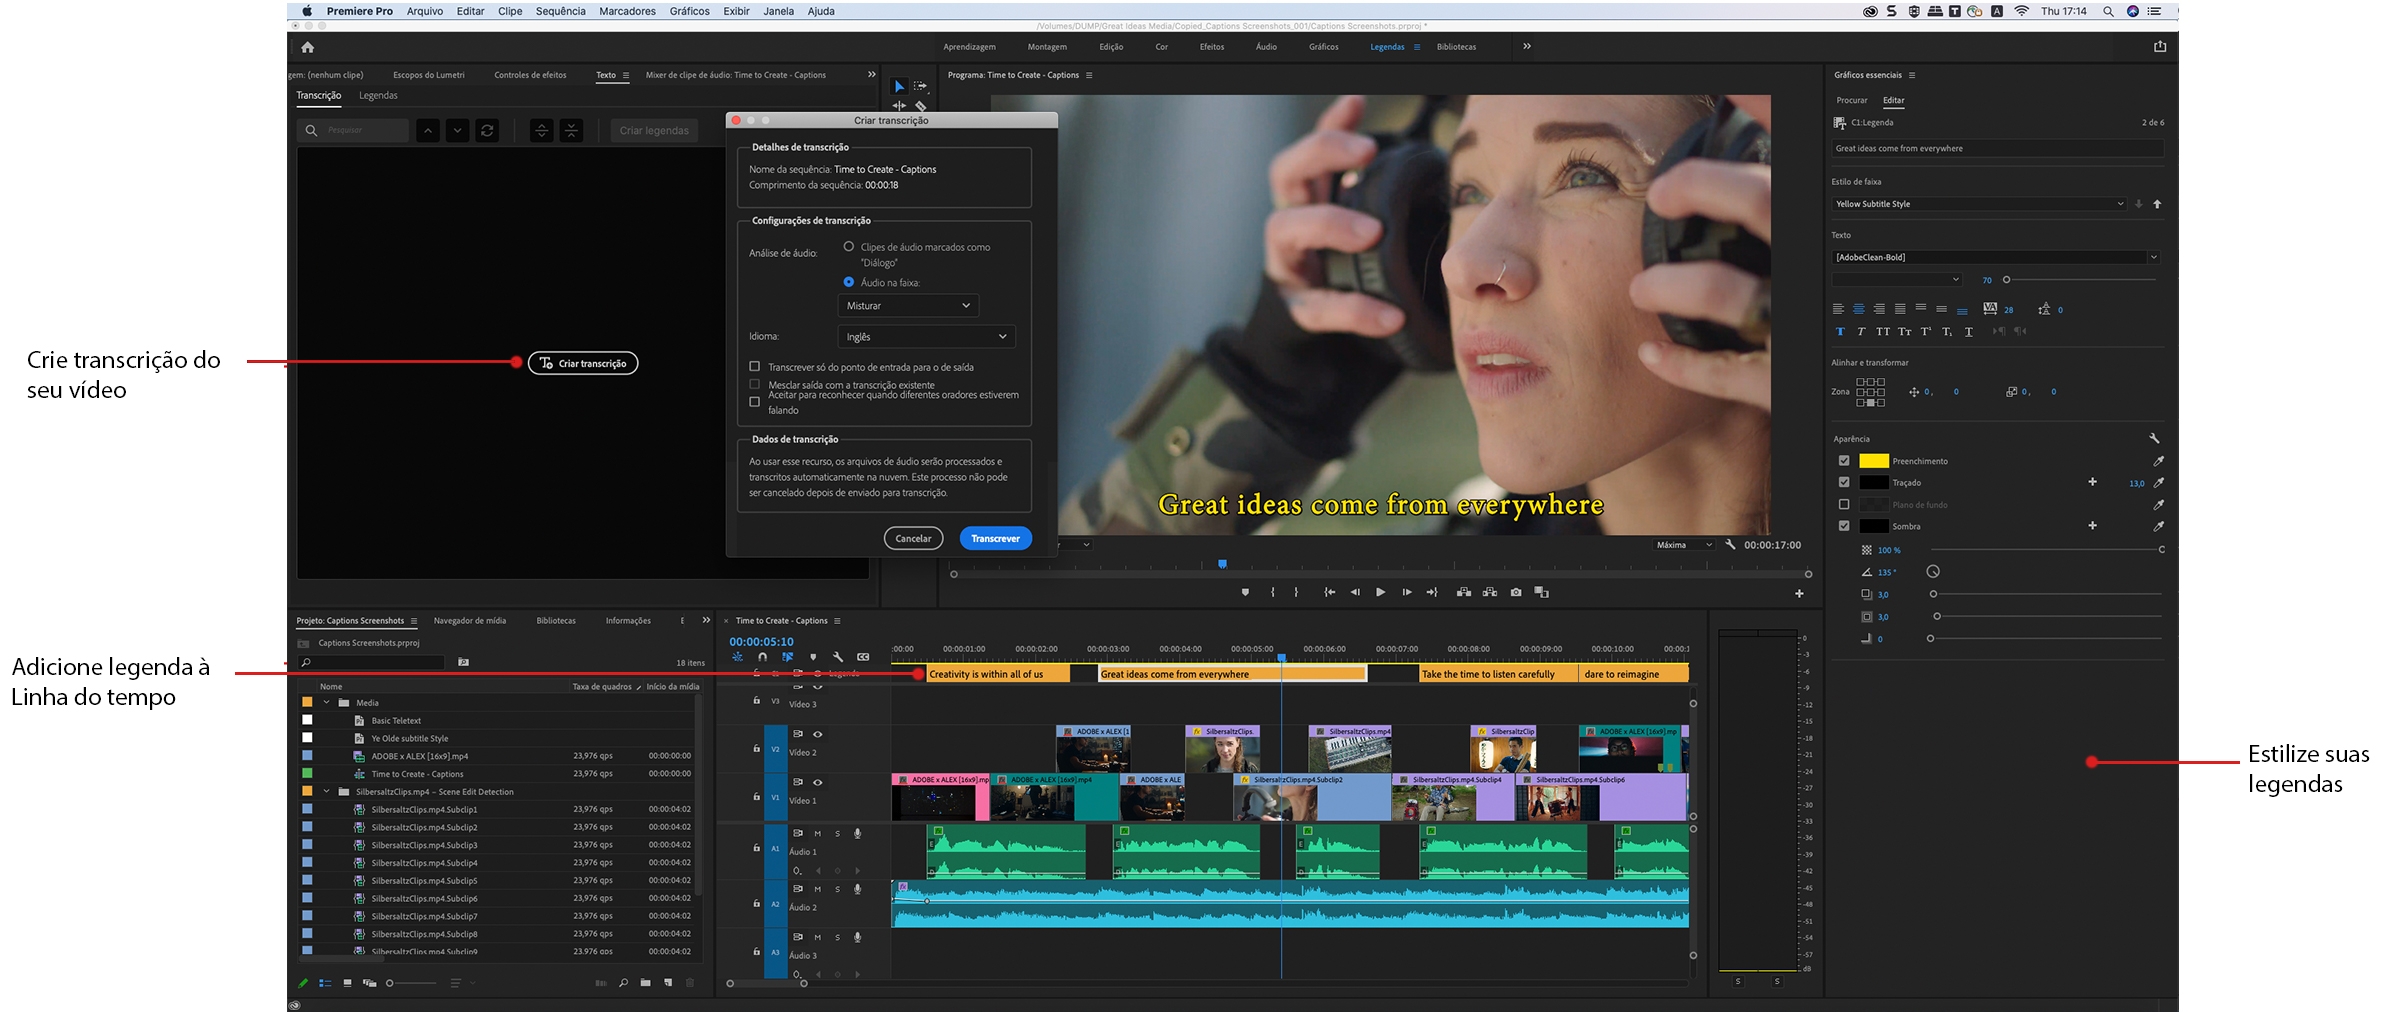Click the timeline Add Marker icon
The image size is (2400, 1012).
coord(813,657)
